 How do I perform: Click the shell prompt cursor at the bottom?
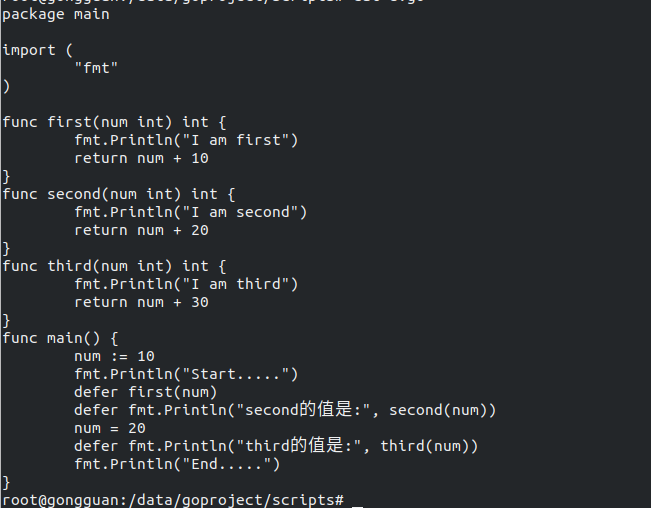[x=357, y=499]
